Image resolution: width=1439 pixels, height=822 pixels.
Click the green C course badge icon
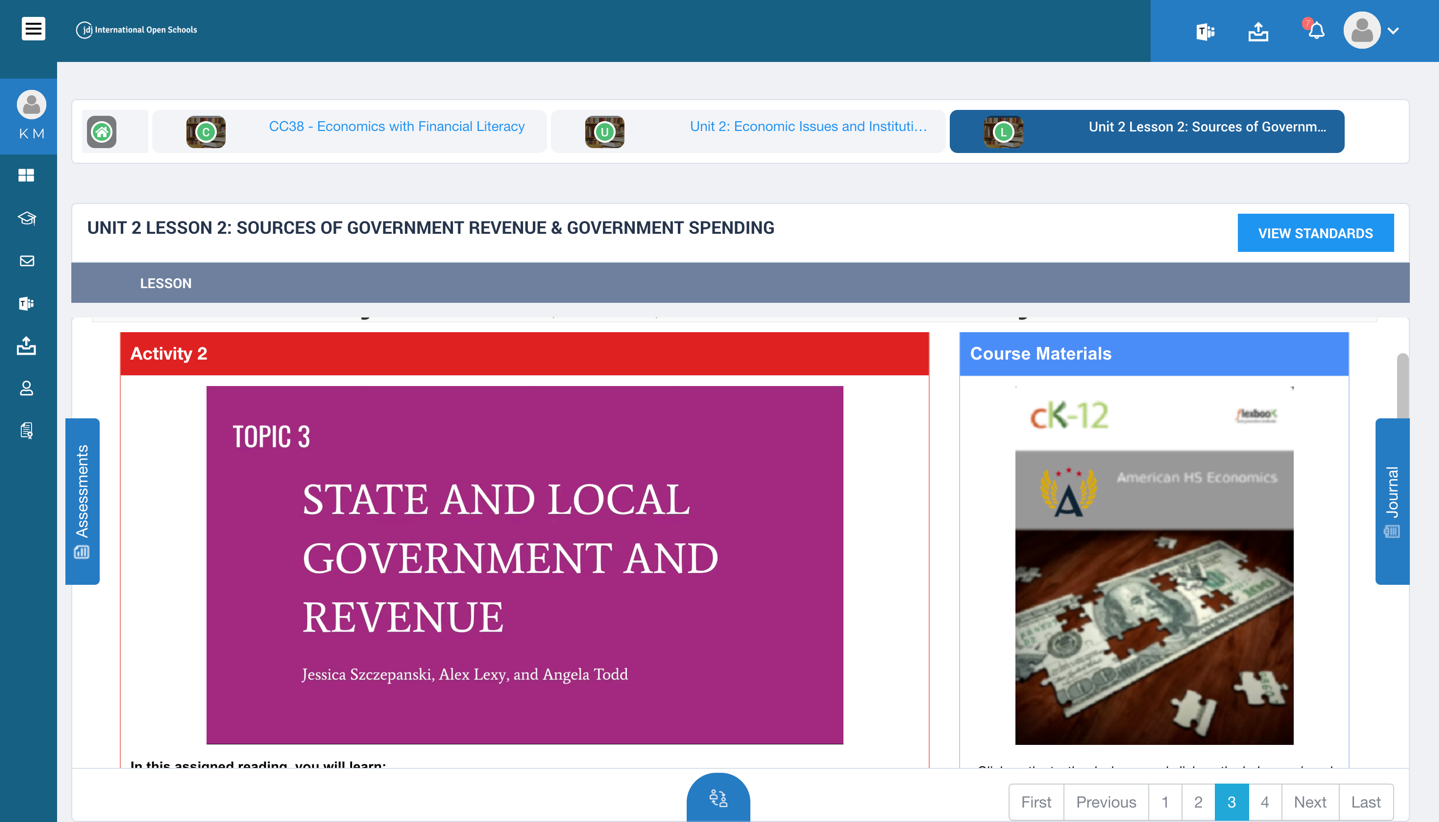point(206,132)
